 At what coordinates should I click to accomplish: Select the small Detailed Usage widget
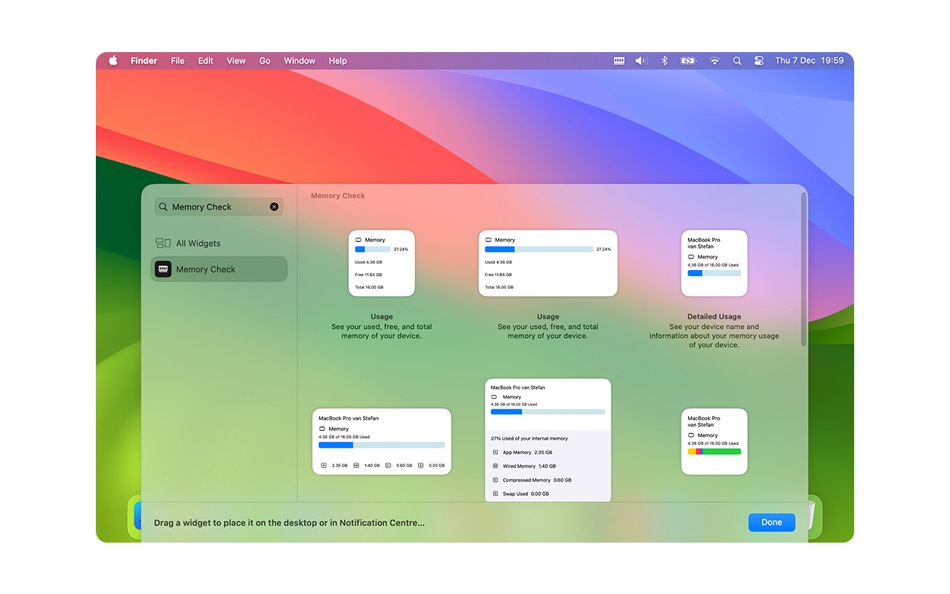click(x=714, y=263)
